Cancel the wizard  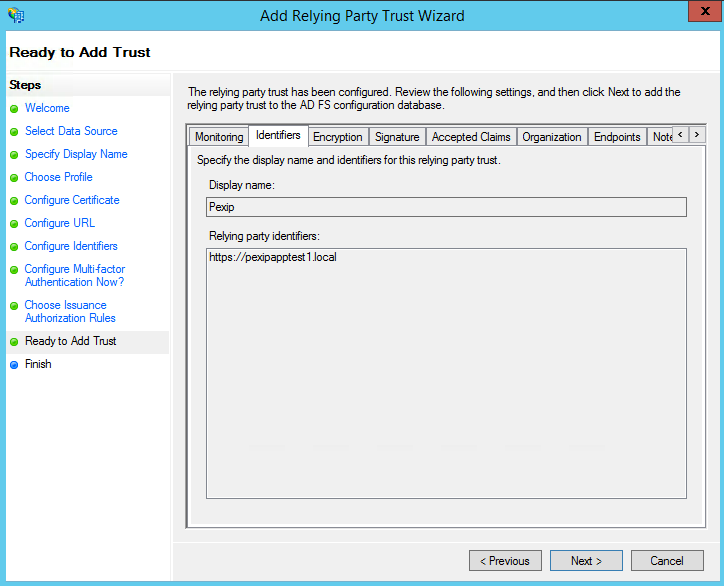pyautogui.click(x=667, y=561)
